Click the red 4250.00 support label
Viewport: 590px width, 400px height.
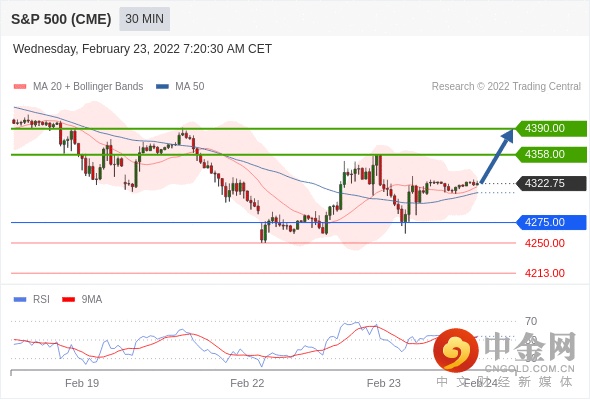[545, 243]
